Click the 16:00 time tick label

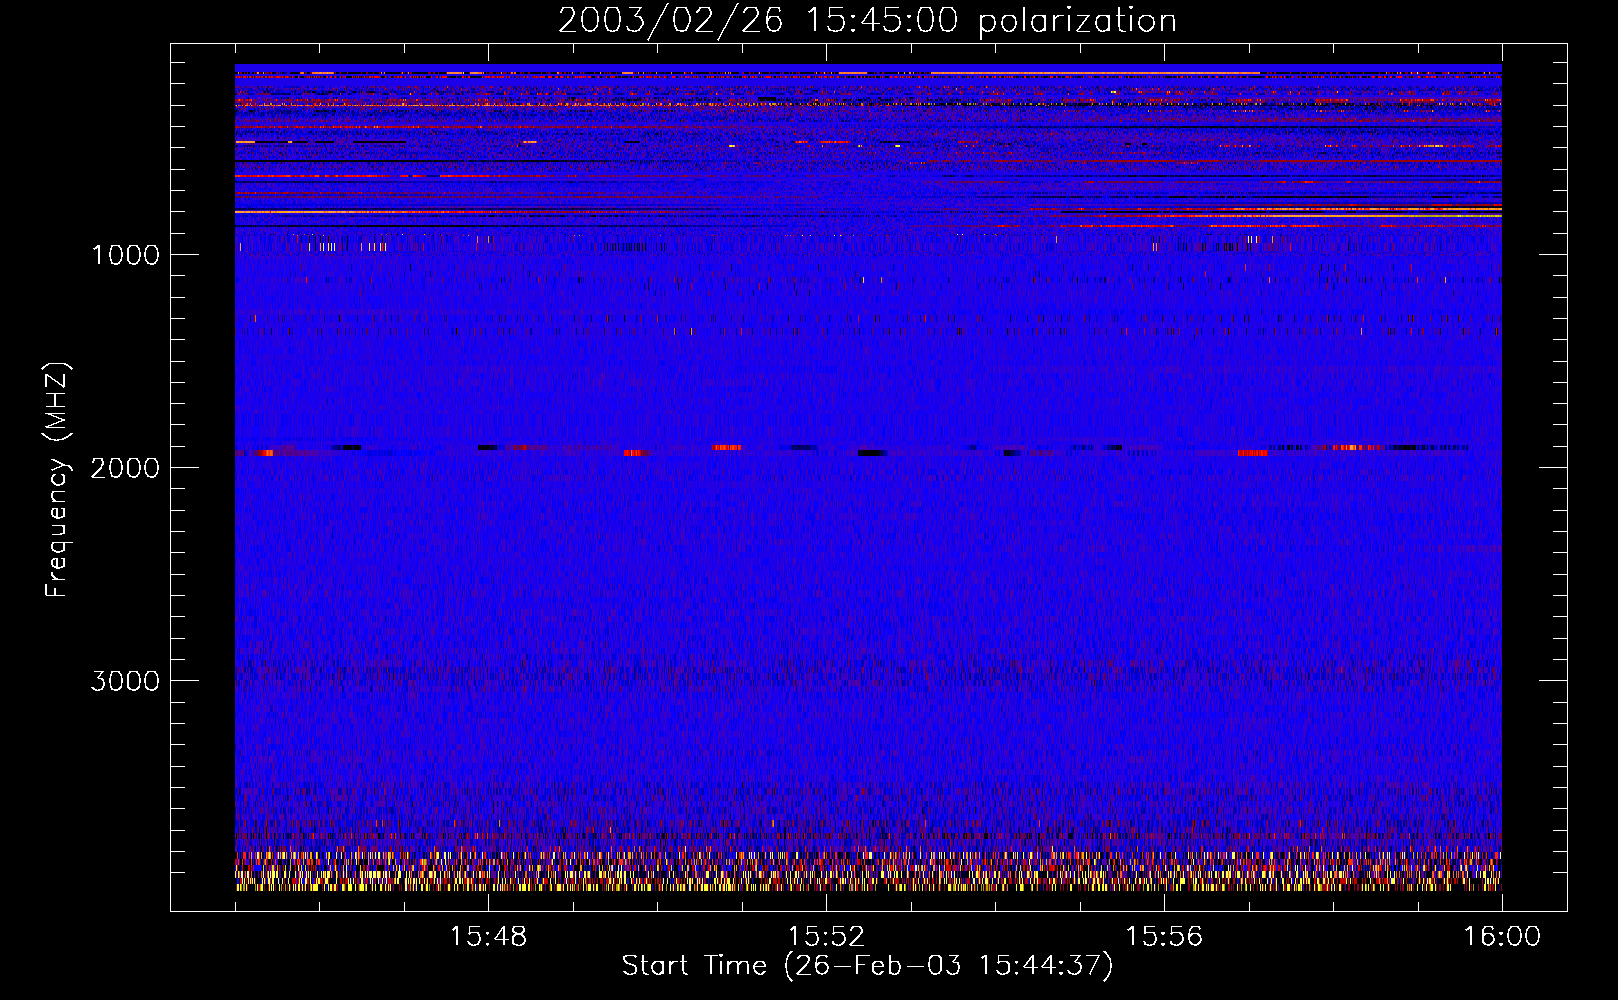point(1502,937)
